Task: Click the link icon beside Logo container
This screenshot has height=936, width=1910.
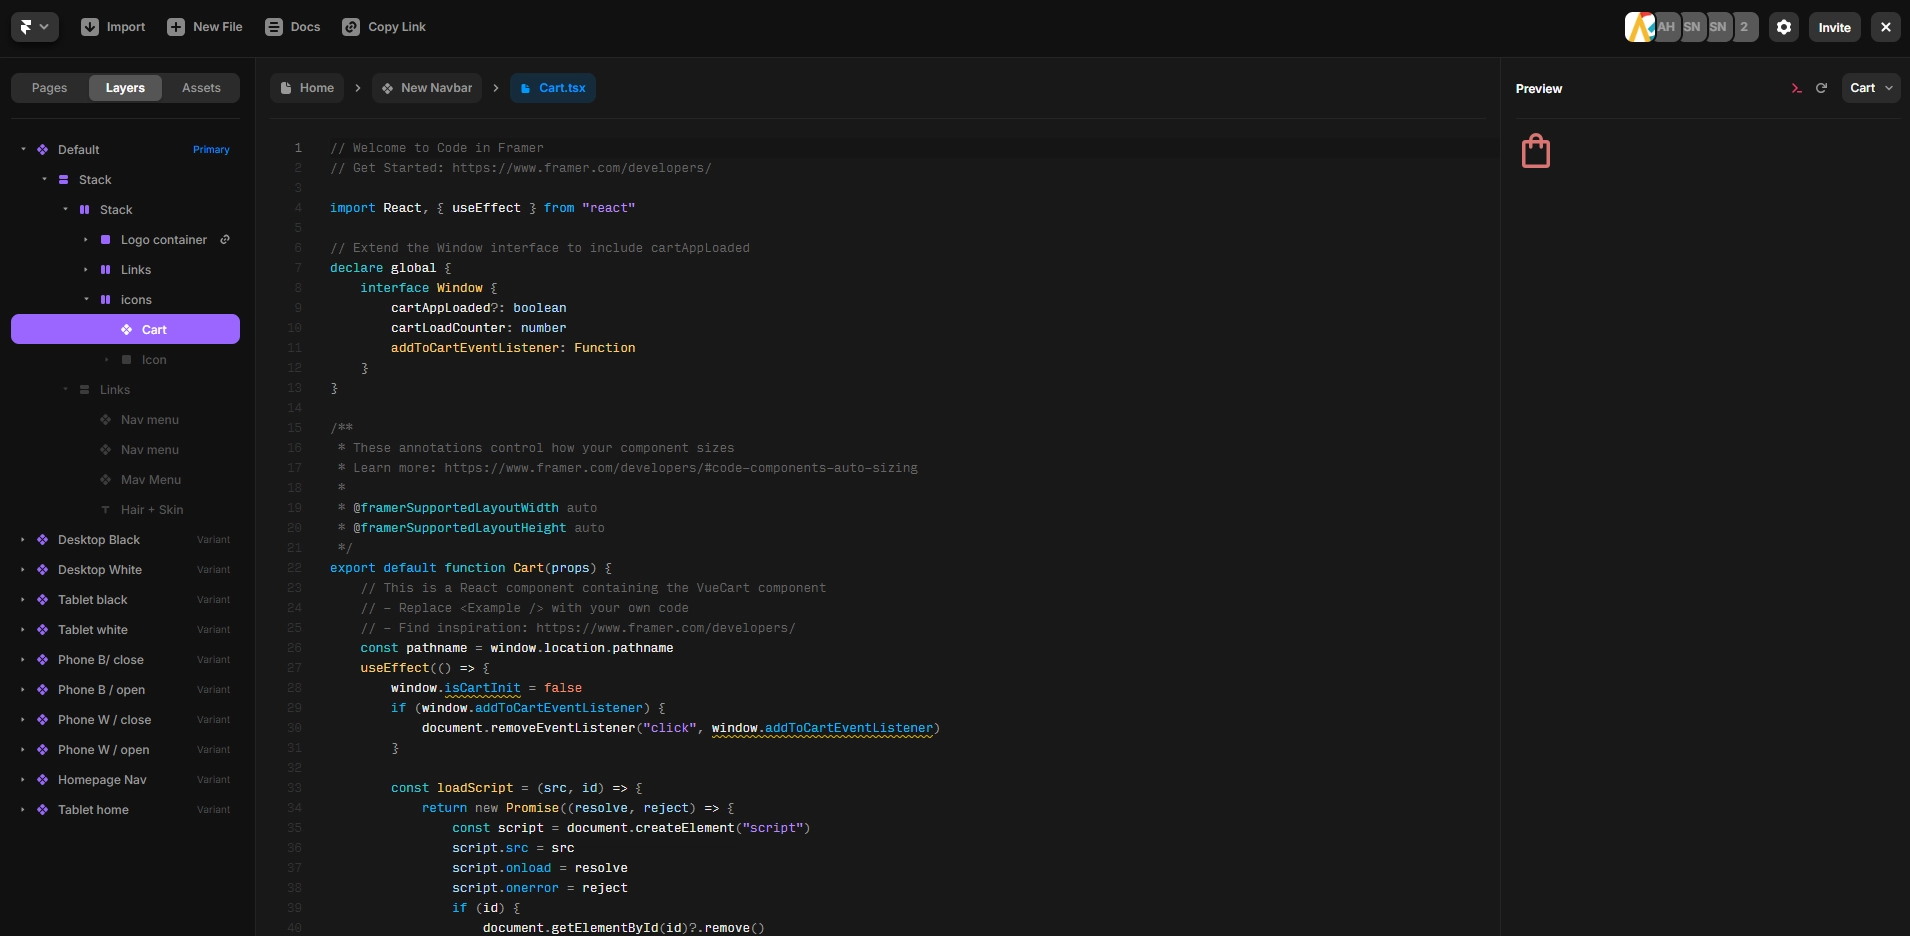Action: pos(225,239)
